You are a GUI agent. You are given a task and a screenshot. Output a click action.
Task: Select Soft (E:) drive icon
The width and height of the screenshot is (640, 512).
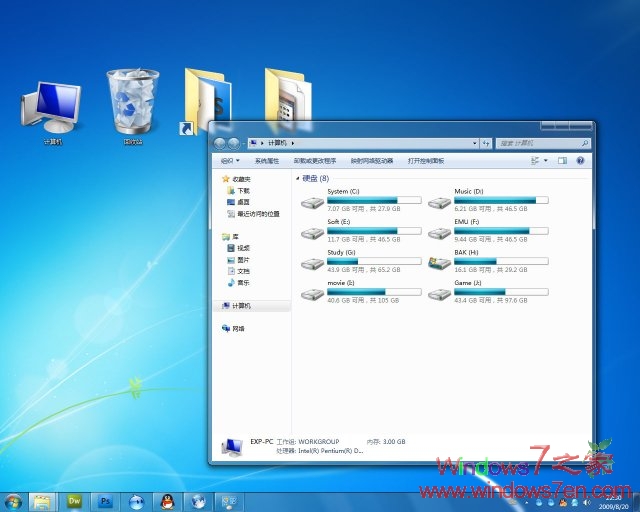point(312,234)
